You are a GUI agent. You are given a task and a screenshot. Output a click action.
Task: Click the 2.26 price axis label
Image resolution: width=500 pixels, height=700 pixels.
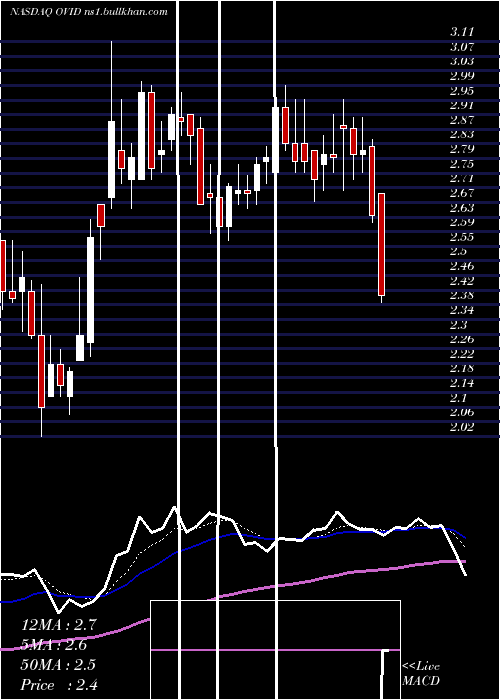[x=462, y=339]
